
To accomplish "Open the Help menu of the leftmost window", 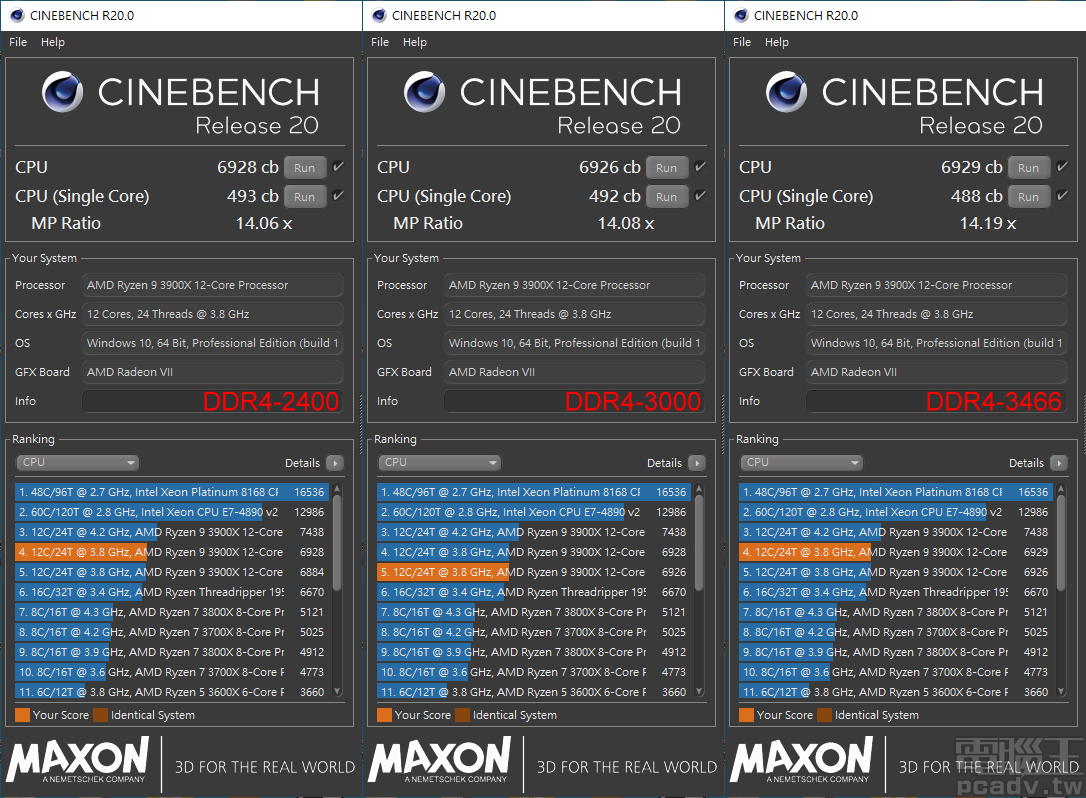I will pos(53,42).
